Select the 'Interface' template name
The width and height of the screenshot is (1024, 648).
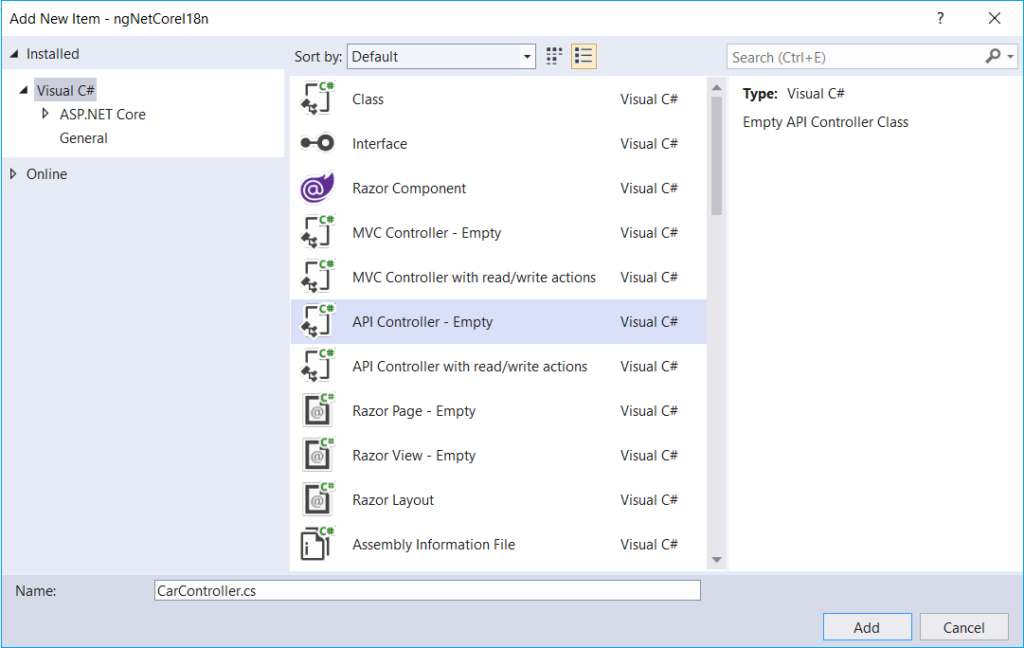379,144
